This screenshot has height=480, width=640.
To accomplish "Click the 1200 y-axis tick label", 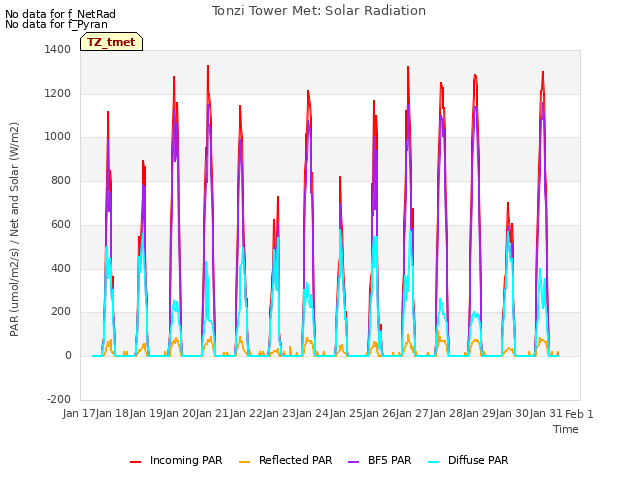I will (58, 93).
